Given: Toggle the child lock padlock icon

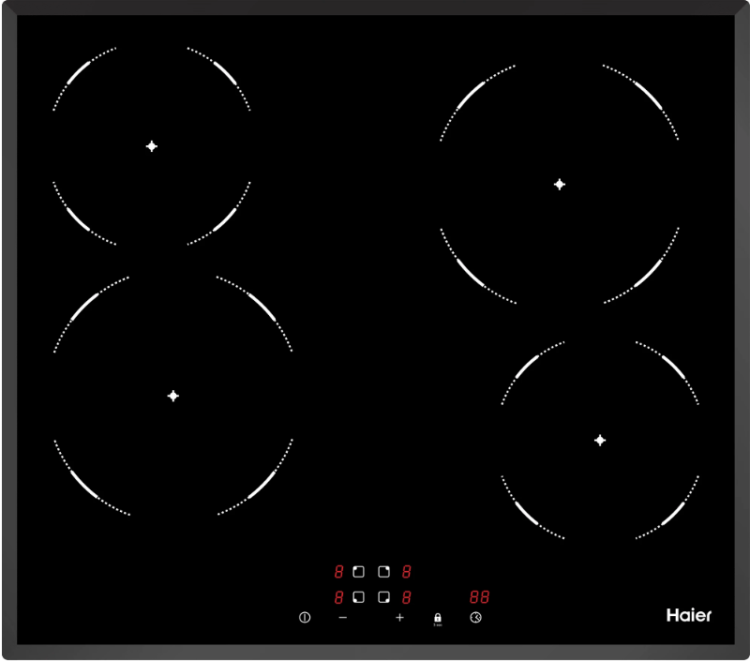Looking at the screenshot, I should click(x=437, y=618).
